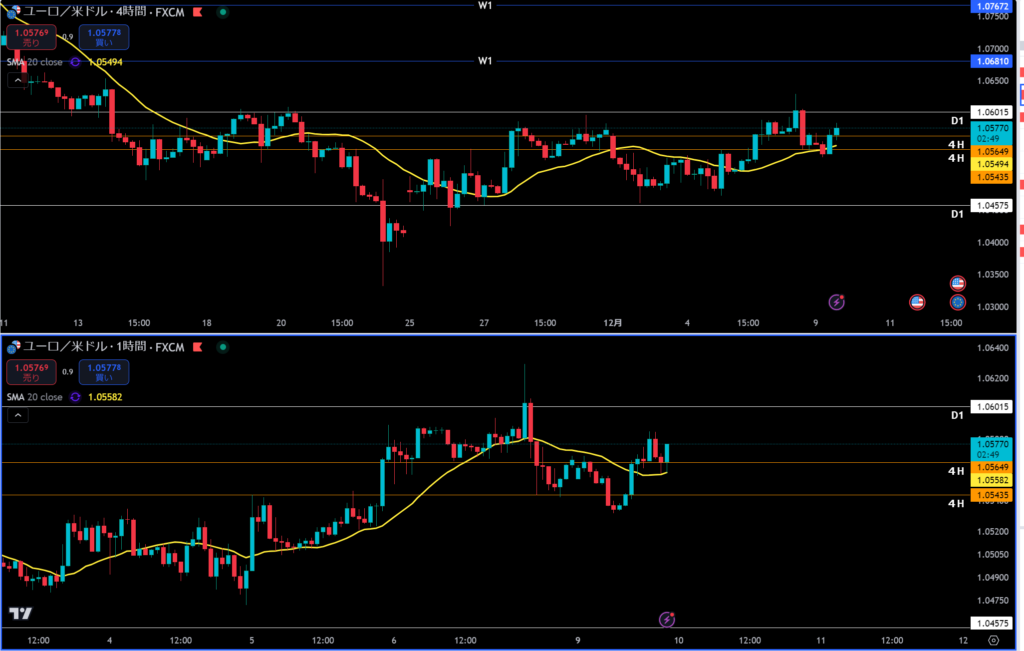Collapse the indicator legend on 4-hour chart
Screen dimensions: 1024x651
[18, 82]
